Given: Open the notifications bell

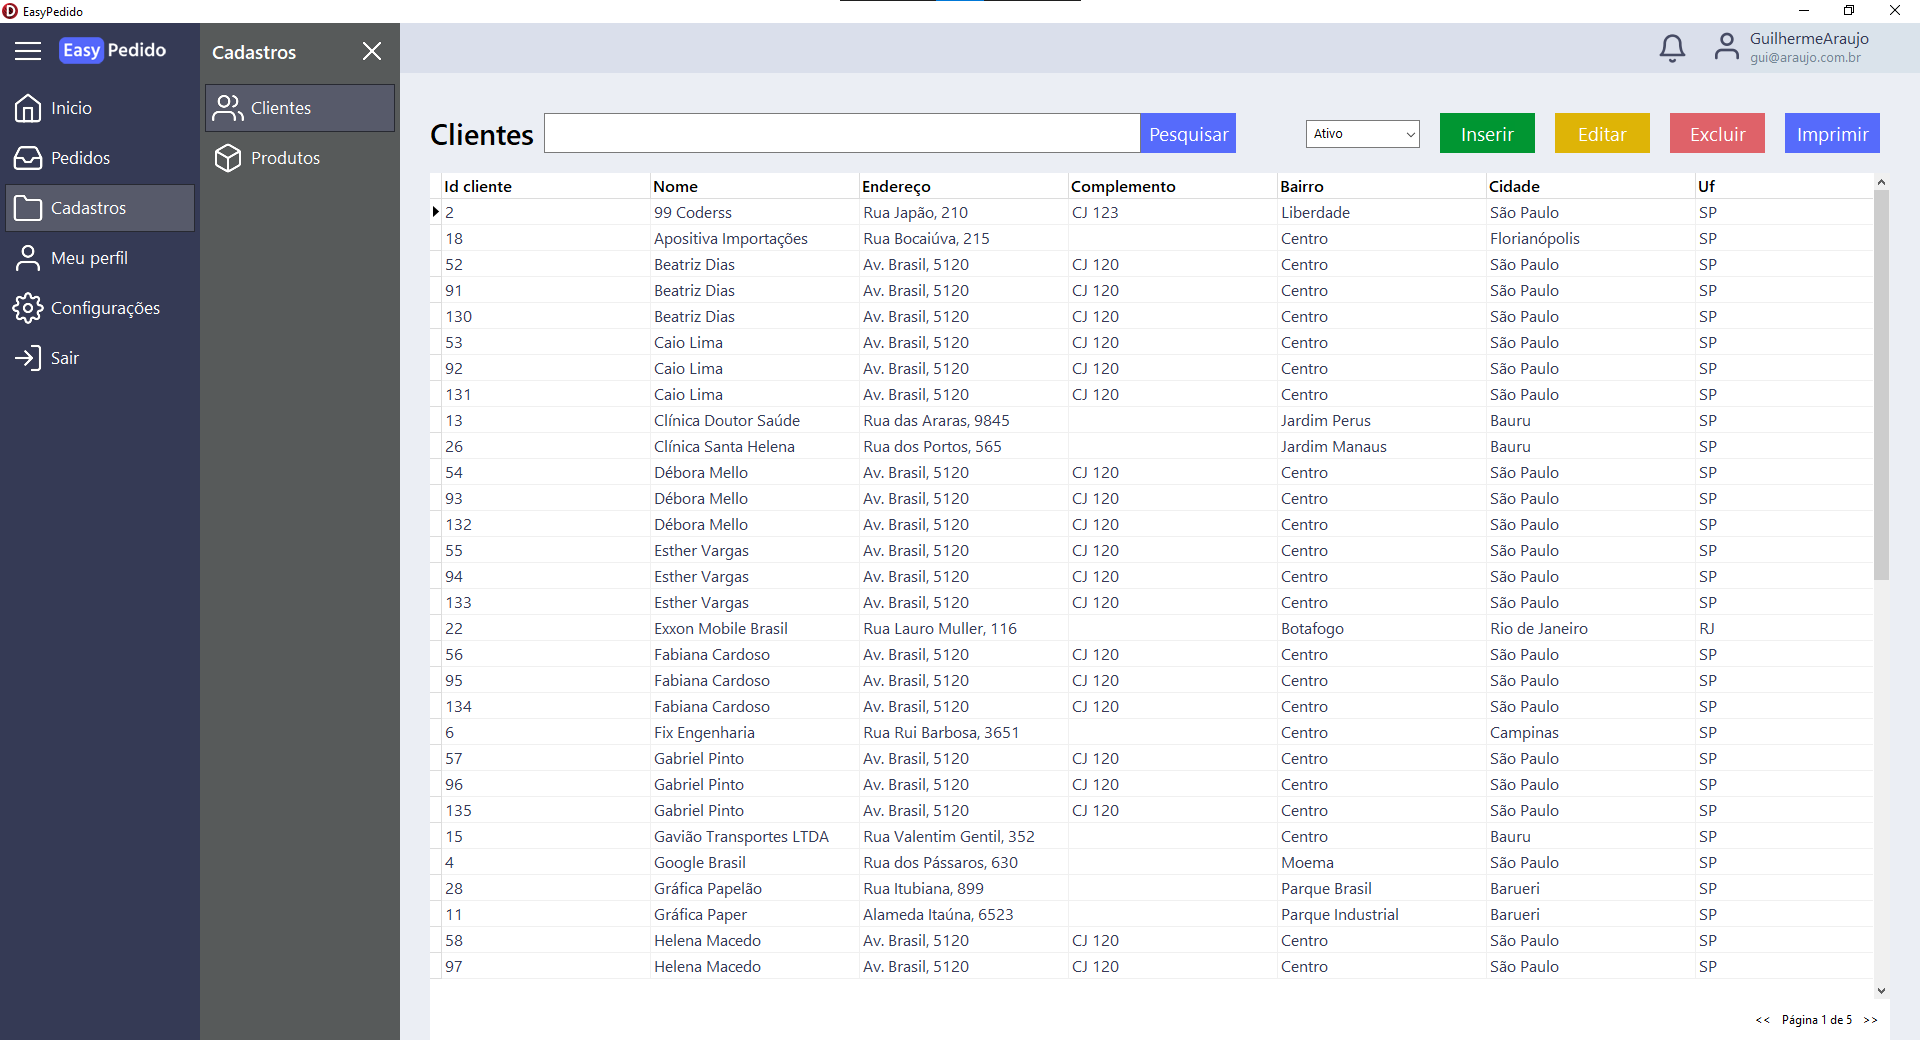Looking at the screenshot, I should point(1672,48).
